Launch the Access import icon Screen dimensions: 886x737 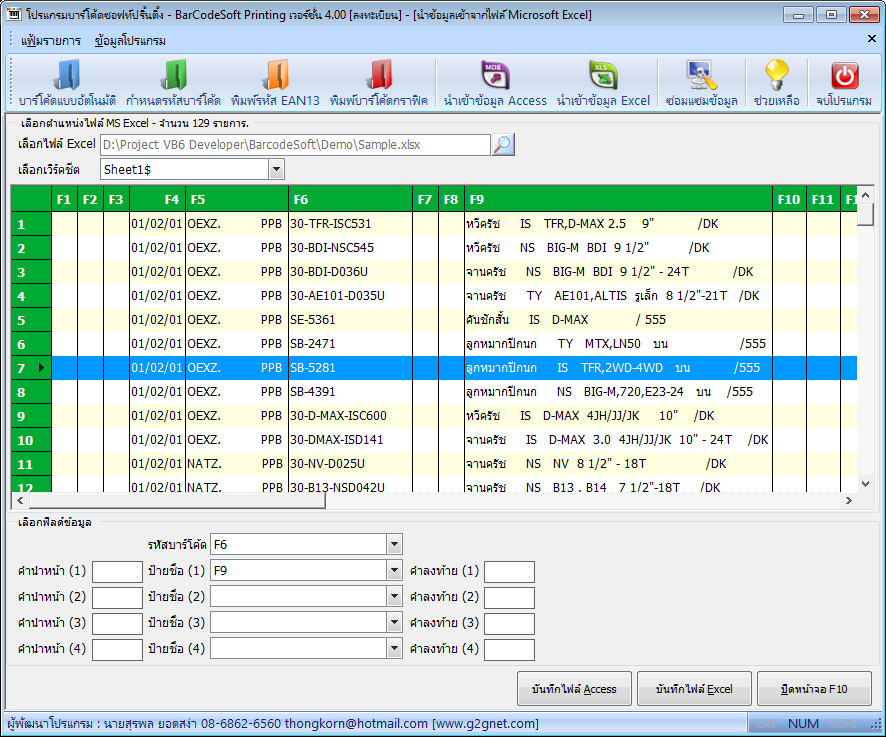pos(495,76)
